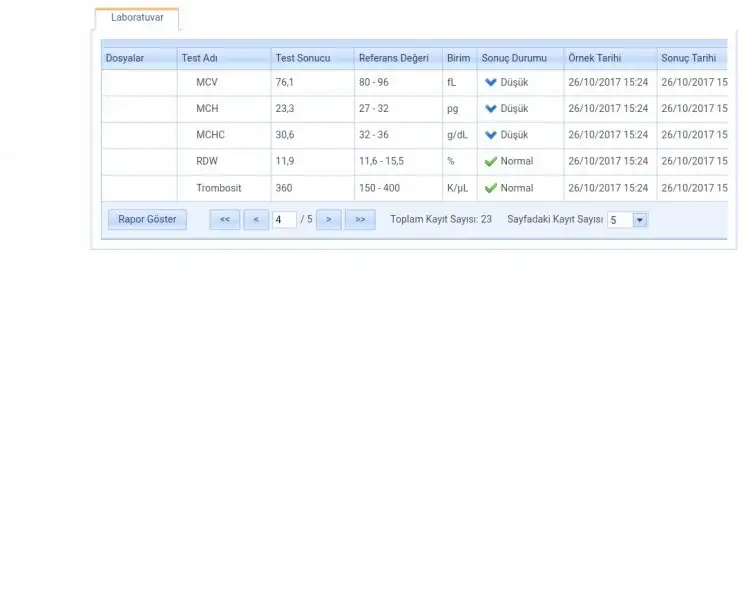Go to the previous results page

pyautogui.click(x=256, y=220)
